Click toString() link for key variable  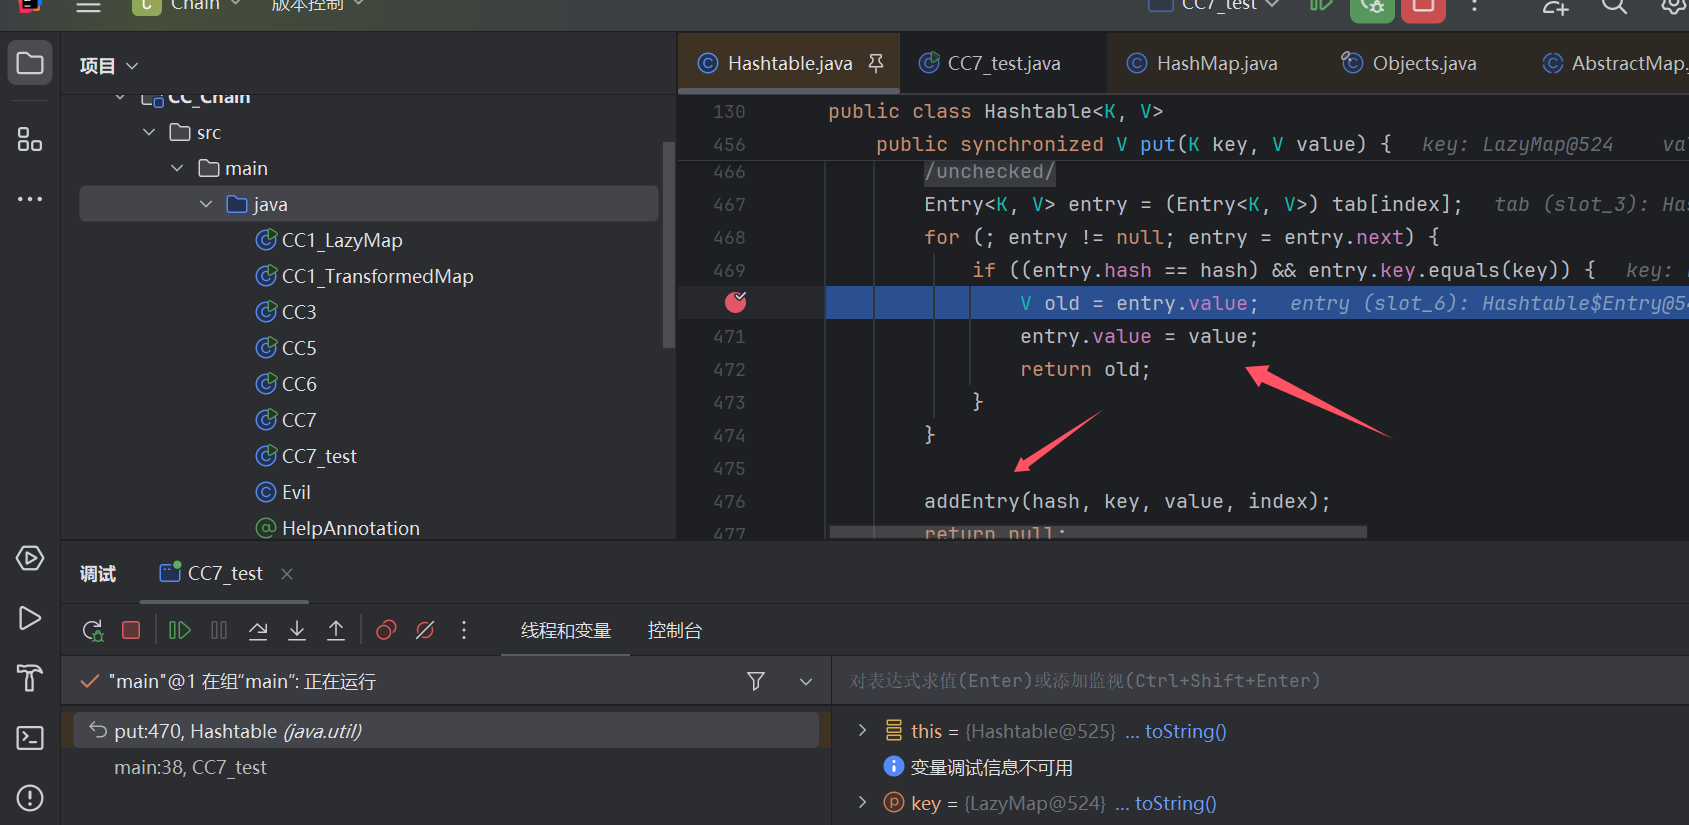click(1175, 803)
